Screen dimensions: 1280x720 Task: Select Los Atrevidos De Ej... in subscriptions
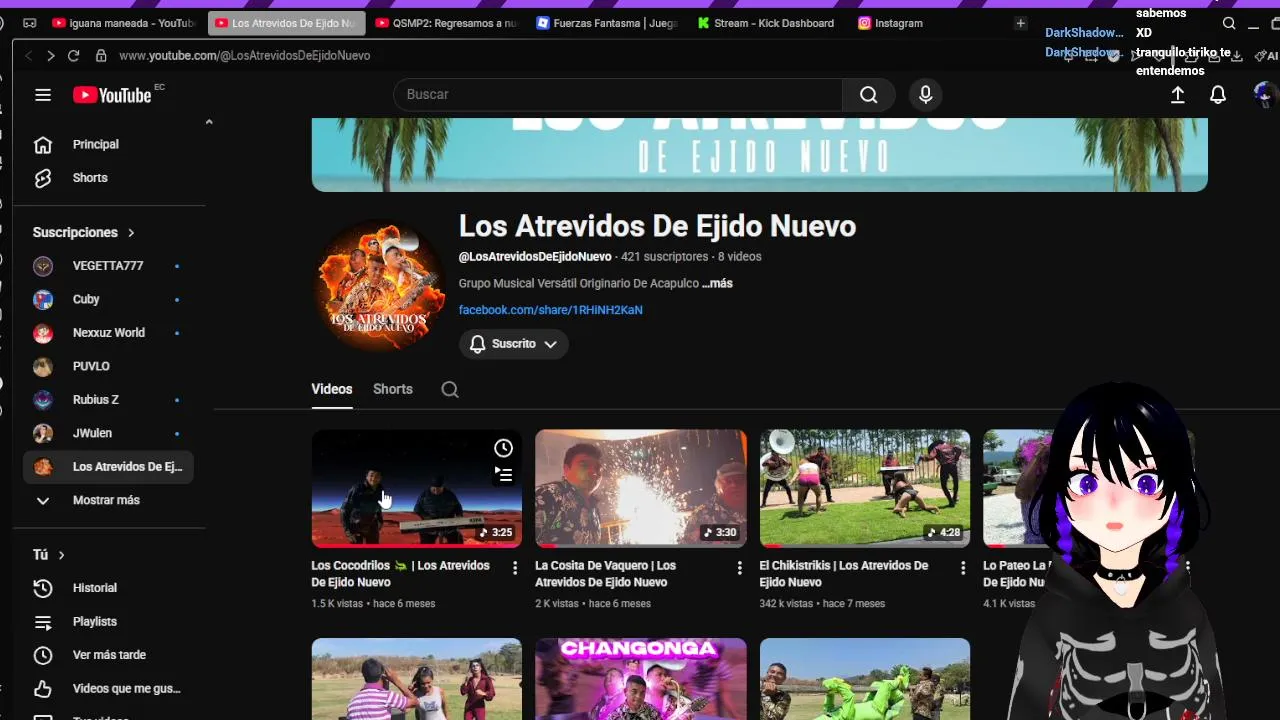108,467
